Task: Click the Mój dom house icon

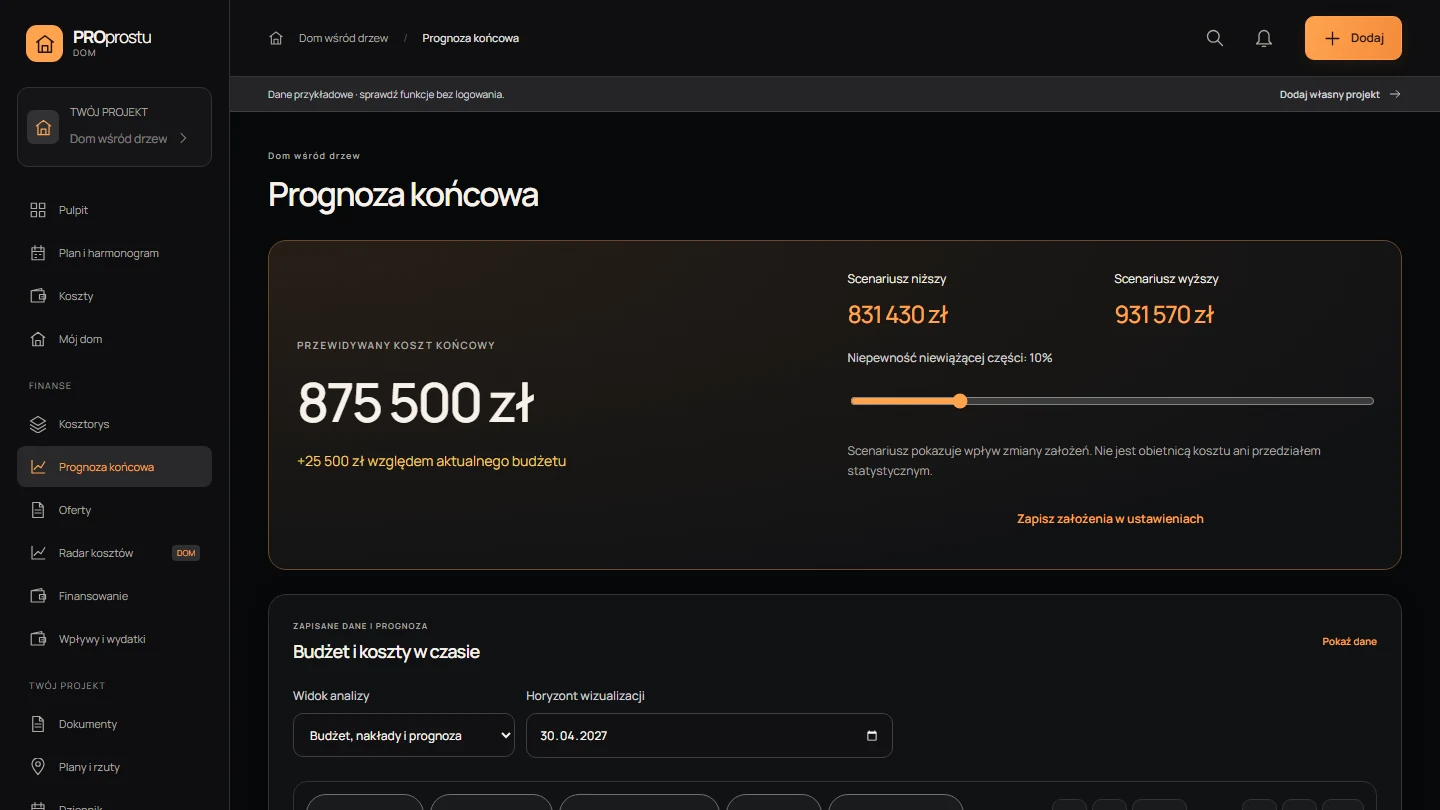Action: pos(38,339)
